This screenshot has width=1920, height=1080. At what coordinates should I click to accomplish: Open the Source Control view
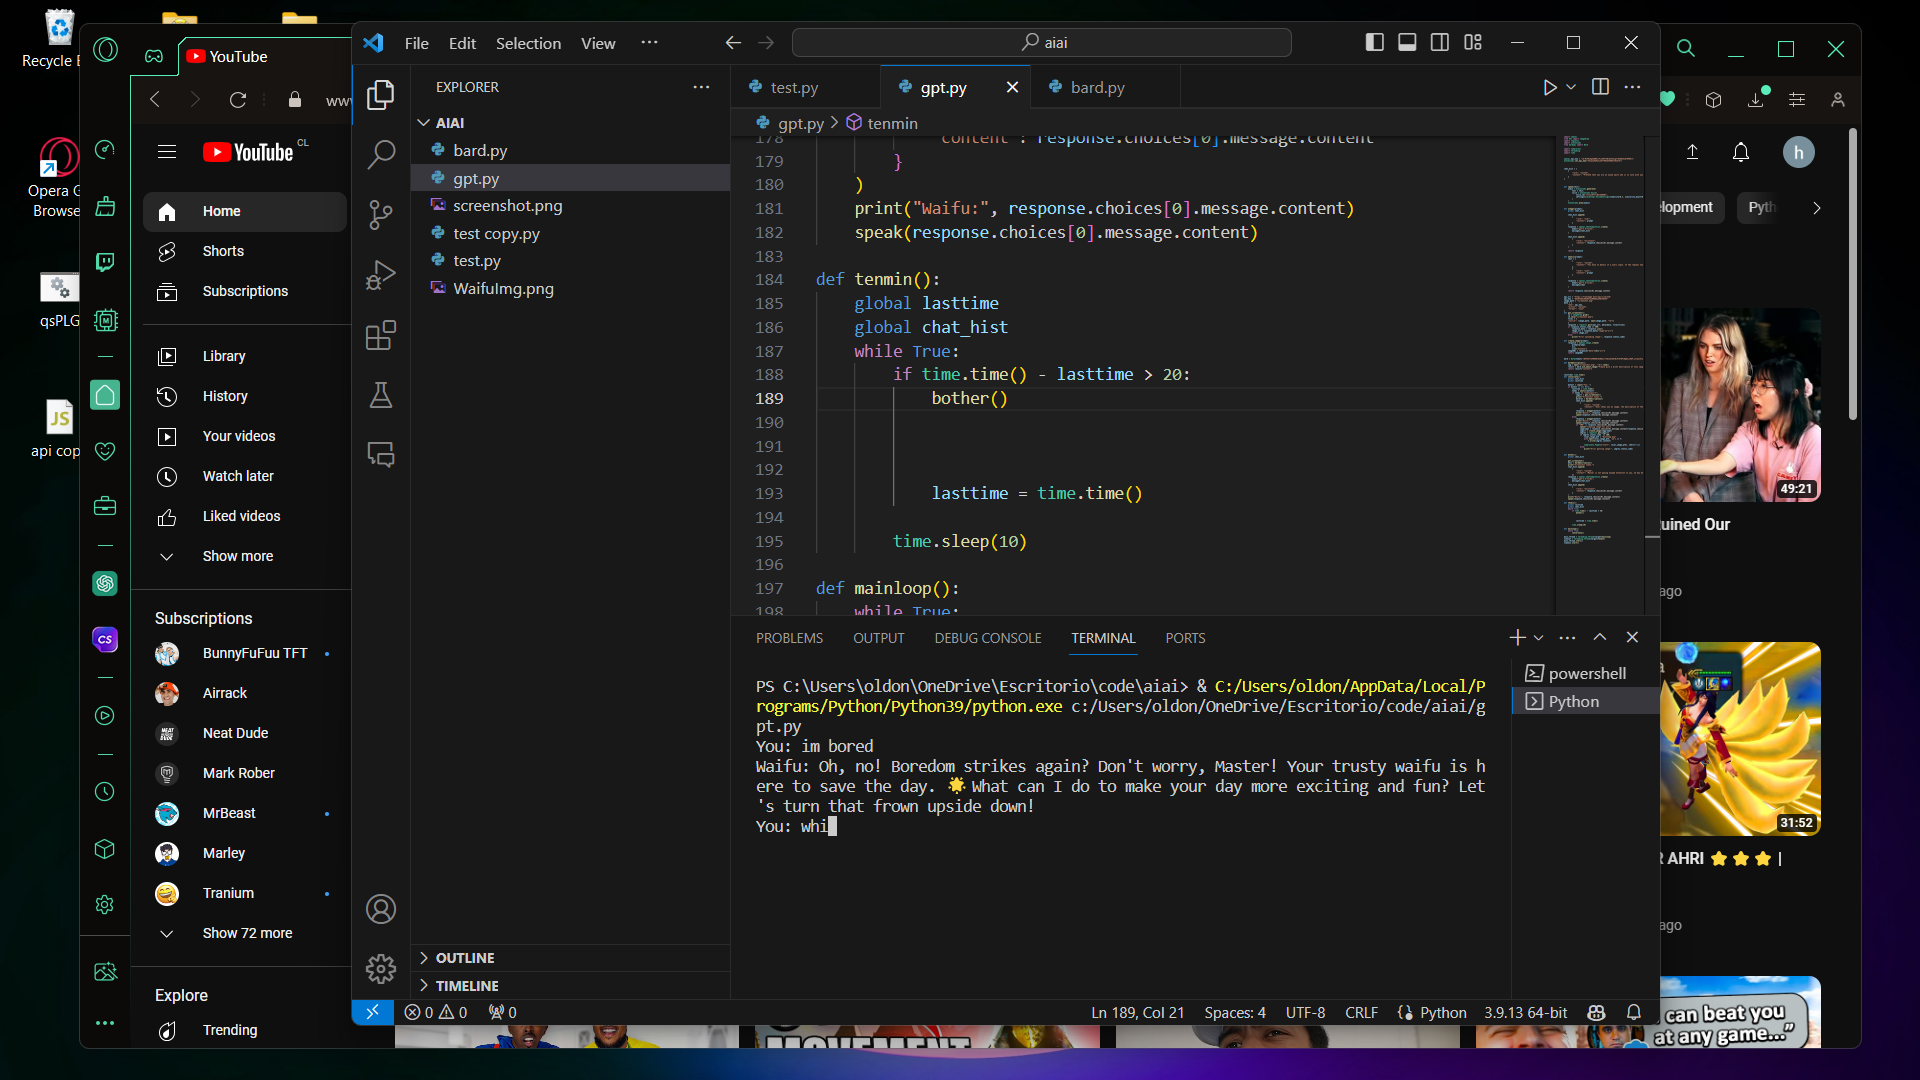(381, 215)
